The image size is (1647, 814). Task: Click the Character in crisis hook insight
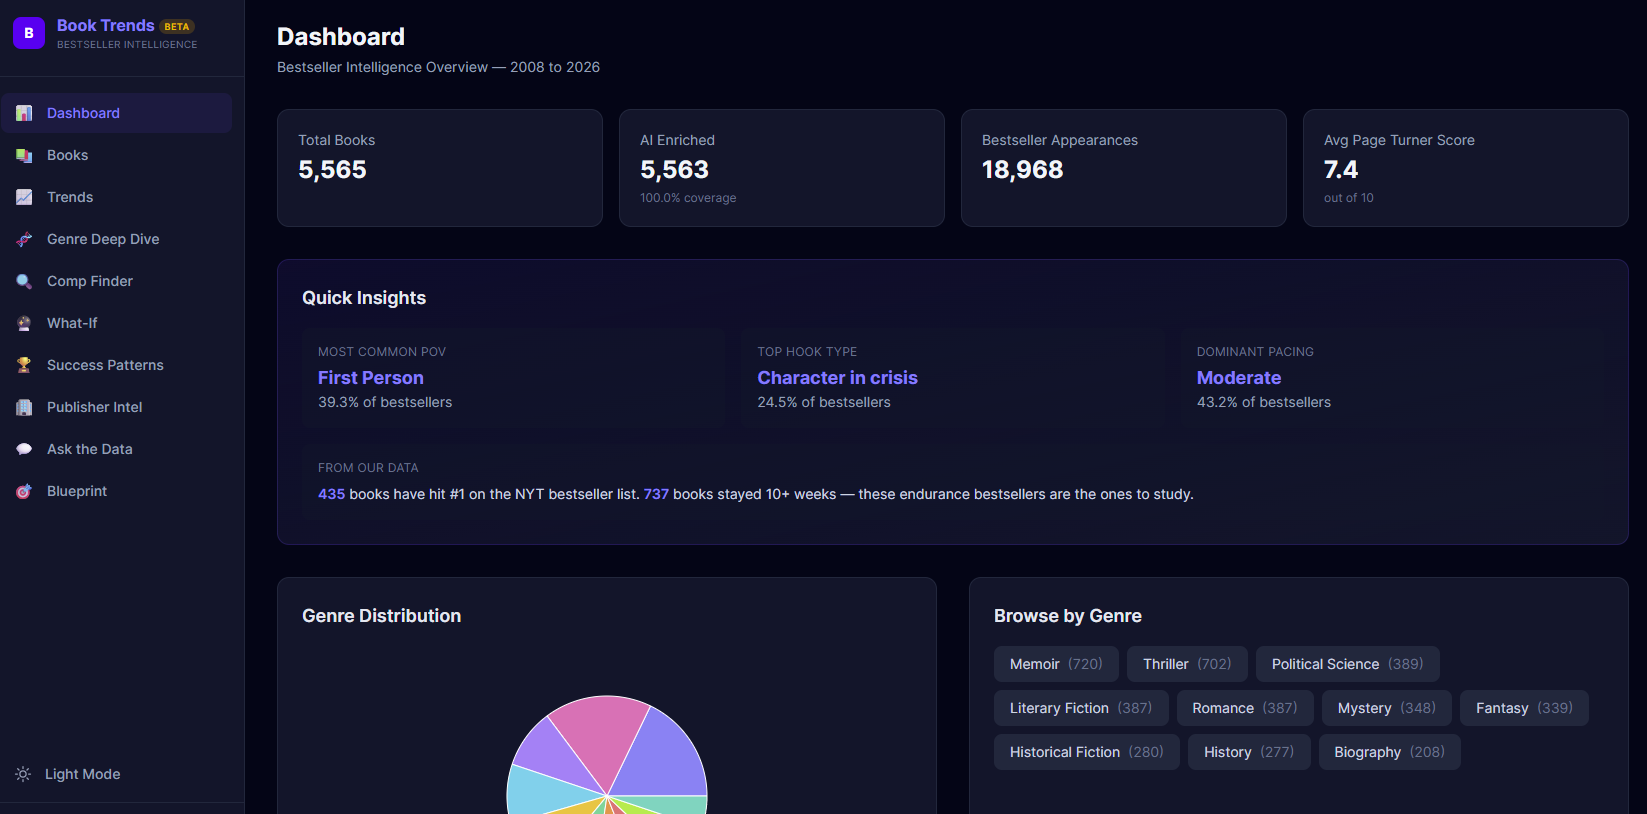click(x=953, y=378)
